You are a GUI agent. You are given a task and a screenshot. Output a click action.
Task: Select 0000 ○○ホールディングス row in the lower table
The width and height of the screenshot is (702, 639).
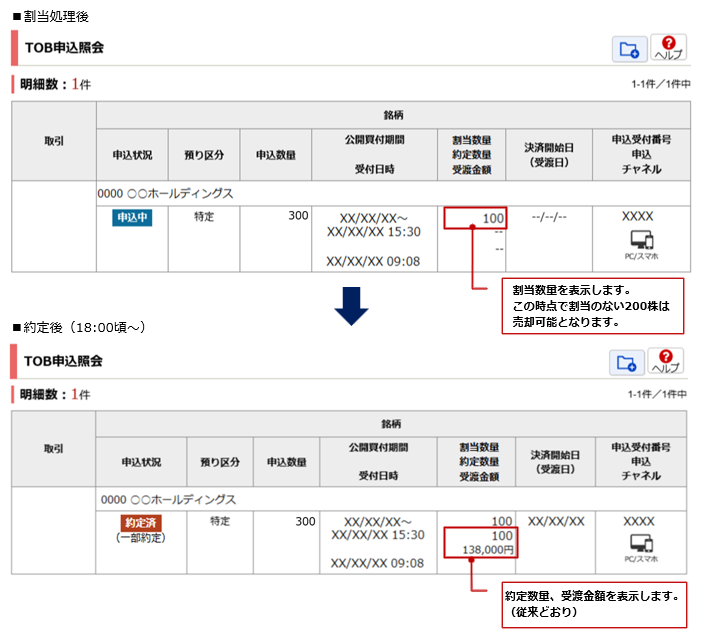click(169, 499)
